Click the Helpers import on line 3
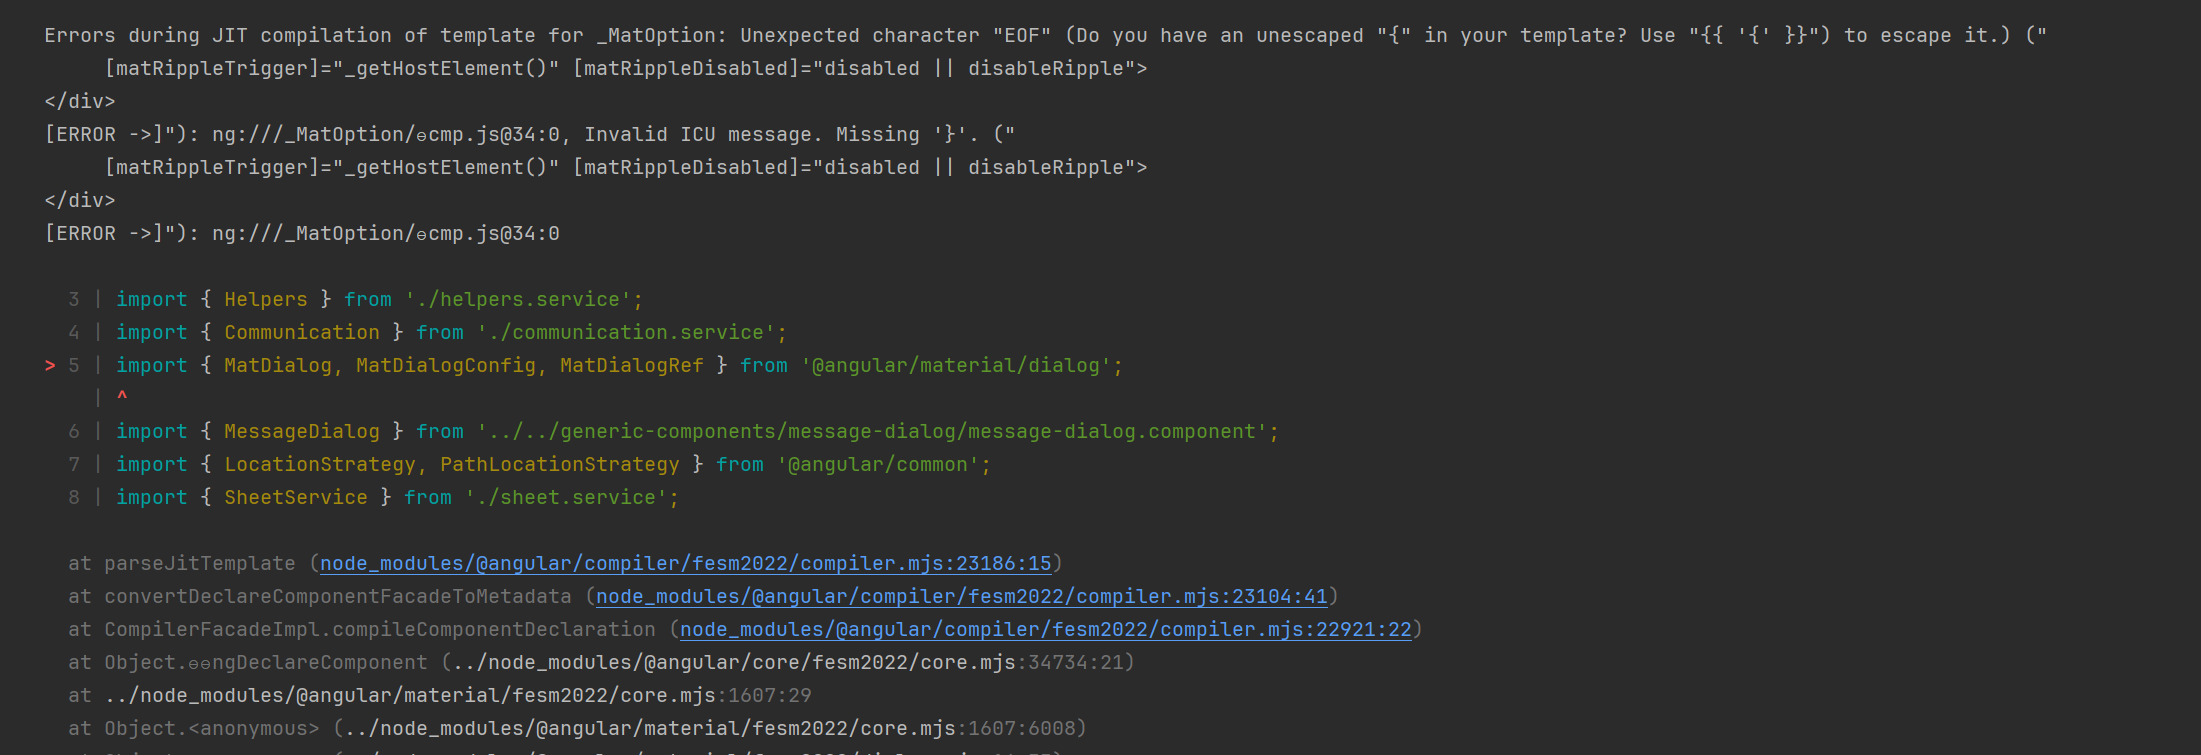The width and height of the screenshot is (2201, 755). [266, 299]
